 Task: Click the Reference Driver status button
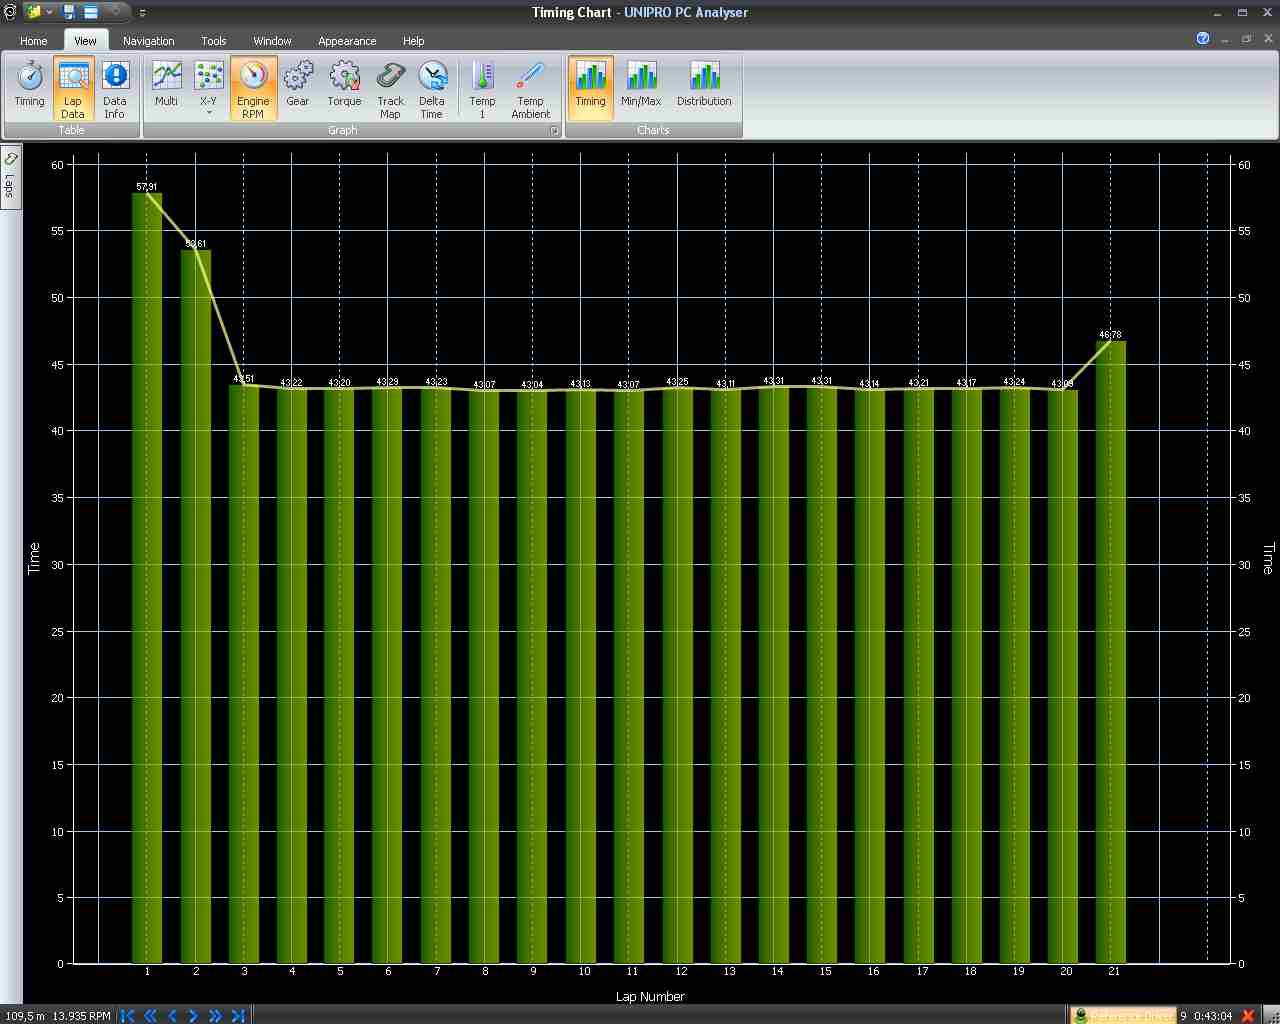point(1123,1015)
